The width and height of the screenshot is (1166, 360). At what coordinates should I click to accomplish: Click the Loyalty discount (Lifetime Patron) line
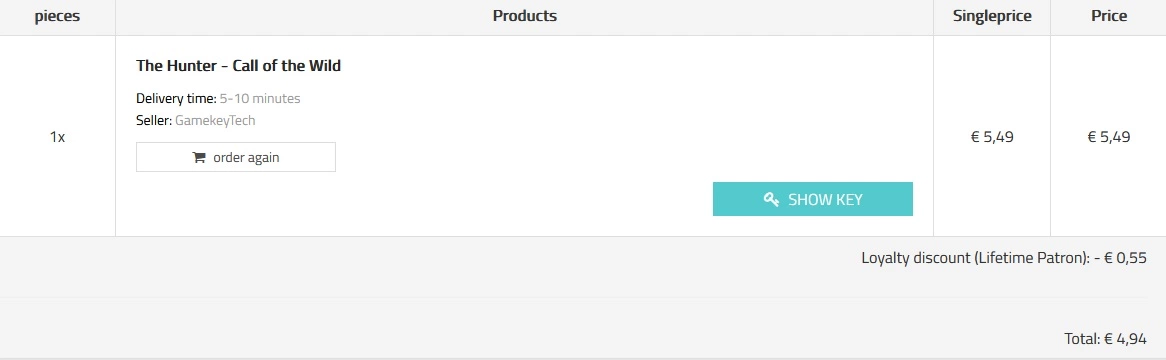click(x=1004, y=258)
